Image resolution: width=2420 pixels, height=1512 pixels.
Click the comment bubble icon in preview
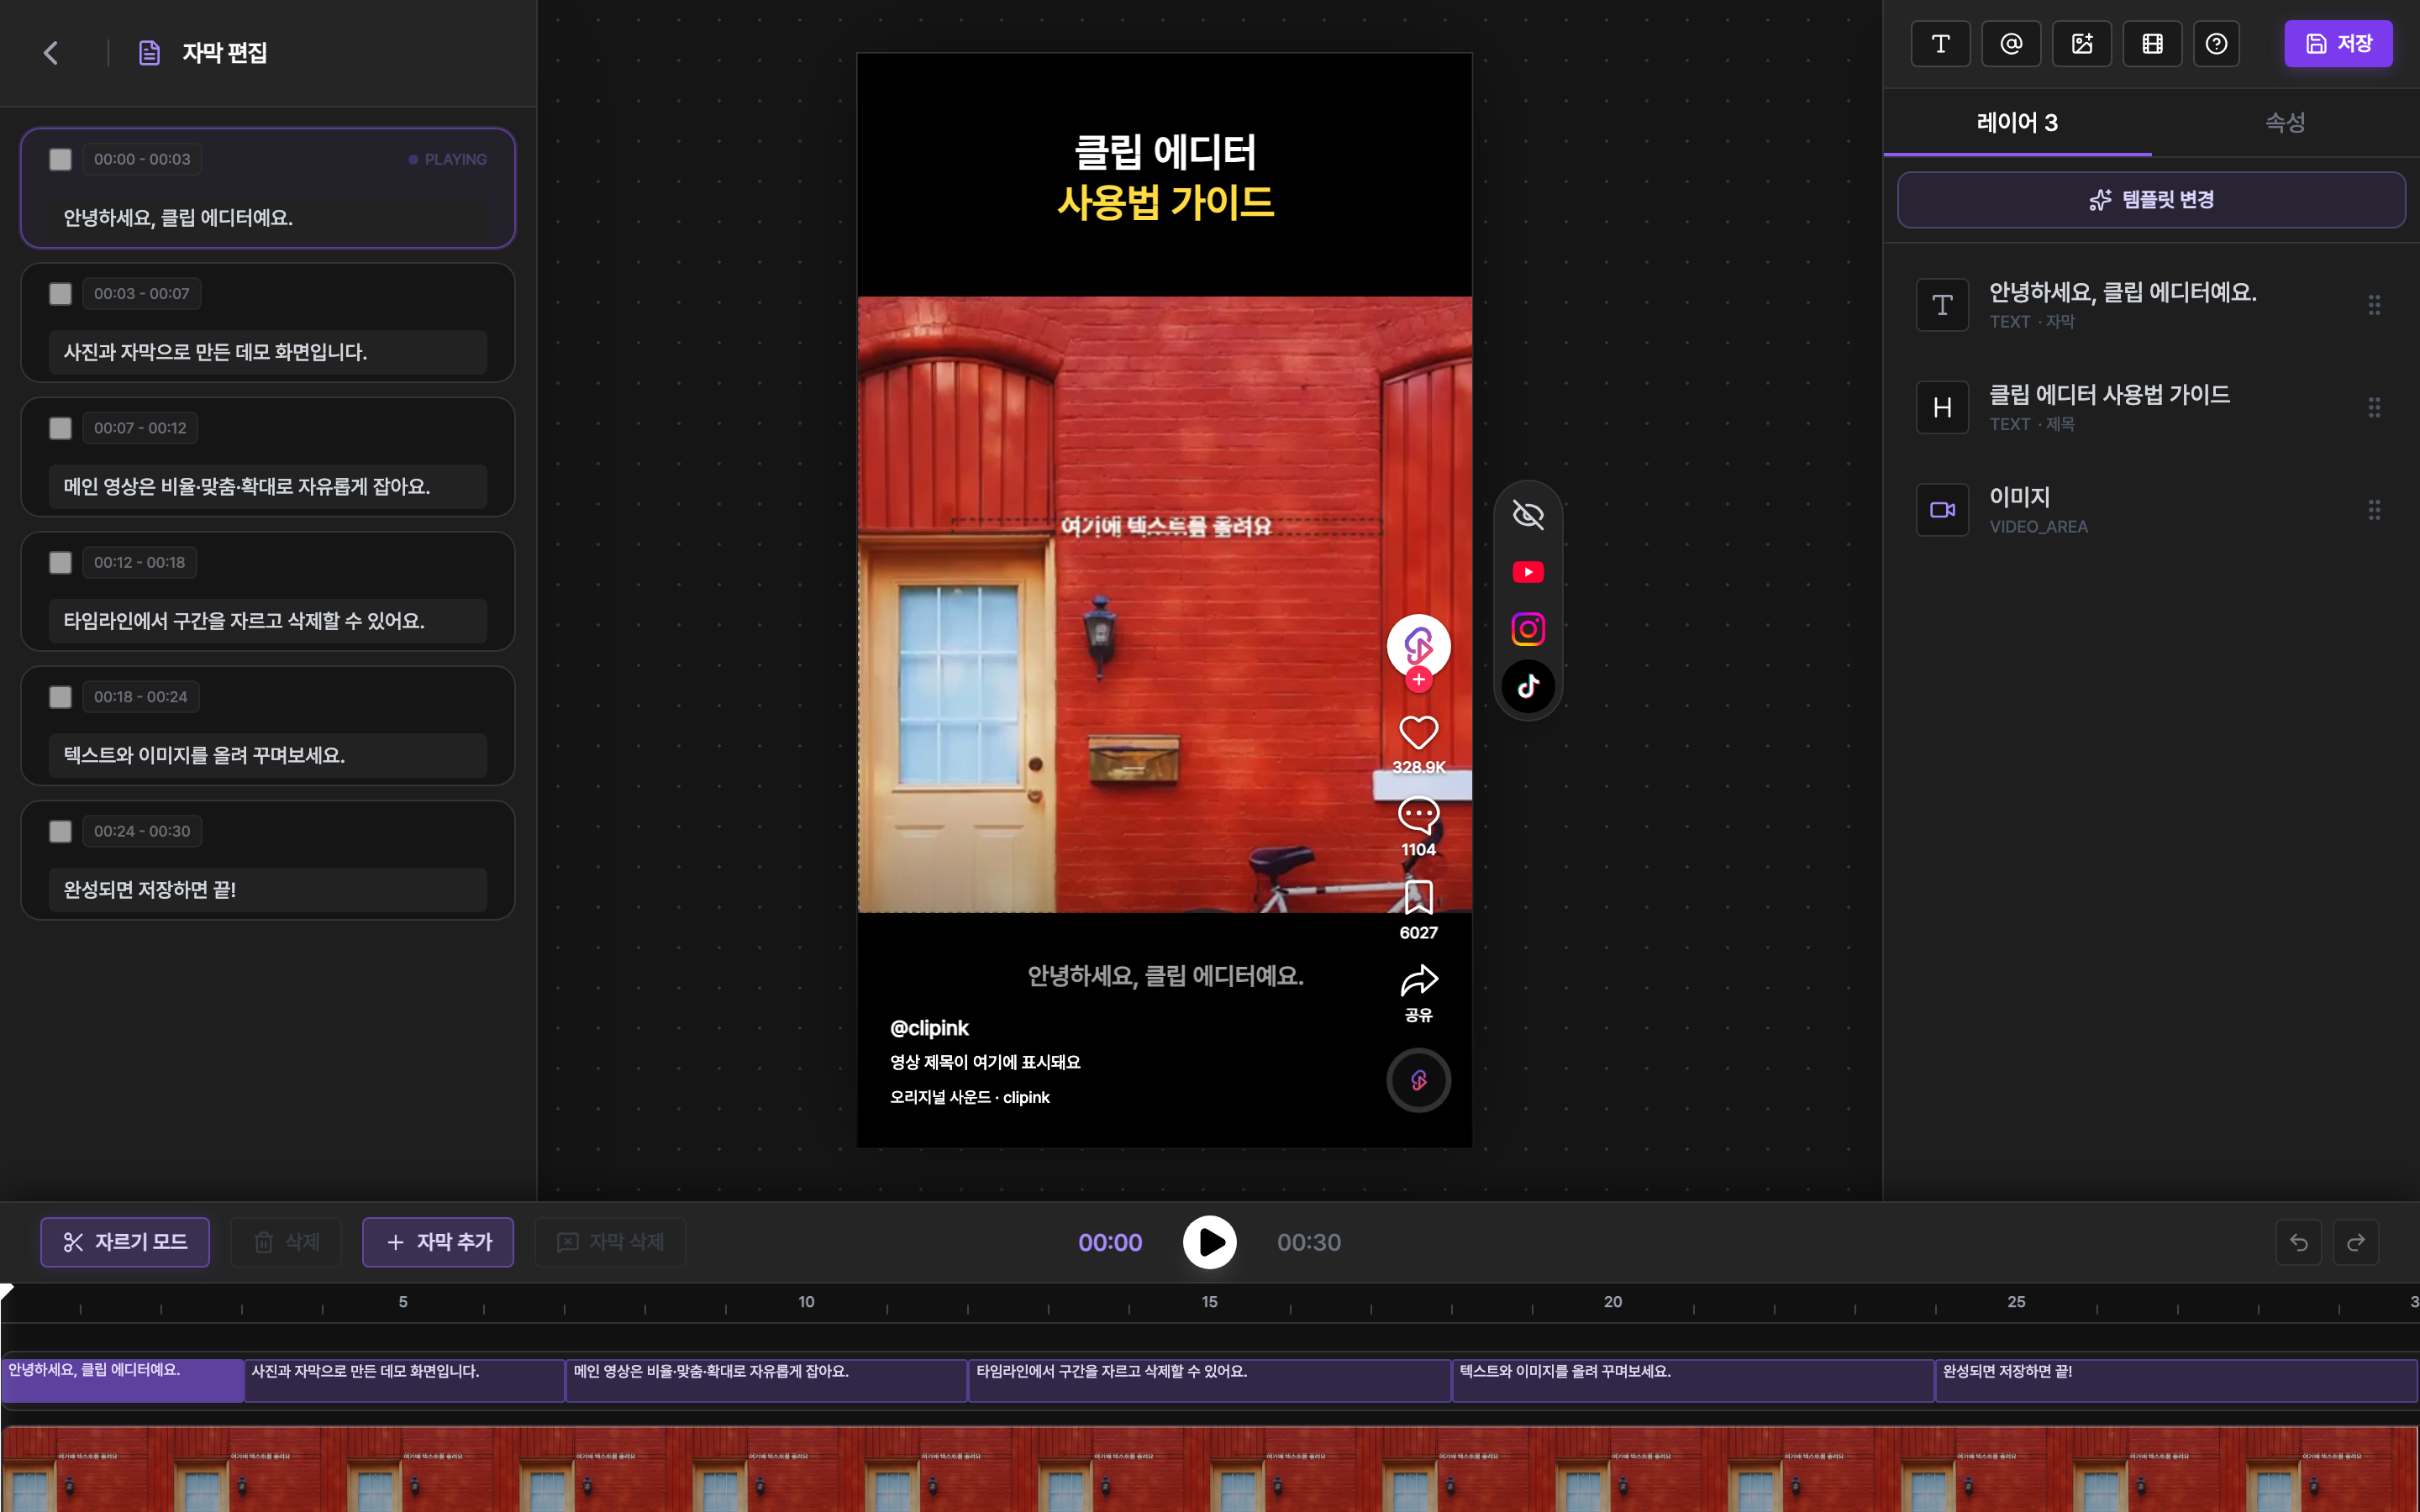[1418, 815]
